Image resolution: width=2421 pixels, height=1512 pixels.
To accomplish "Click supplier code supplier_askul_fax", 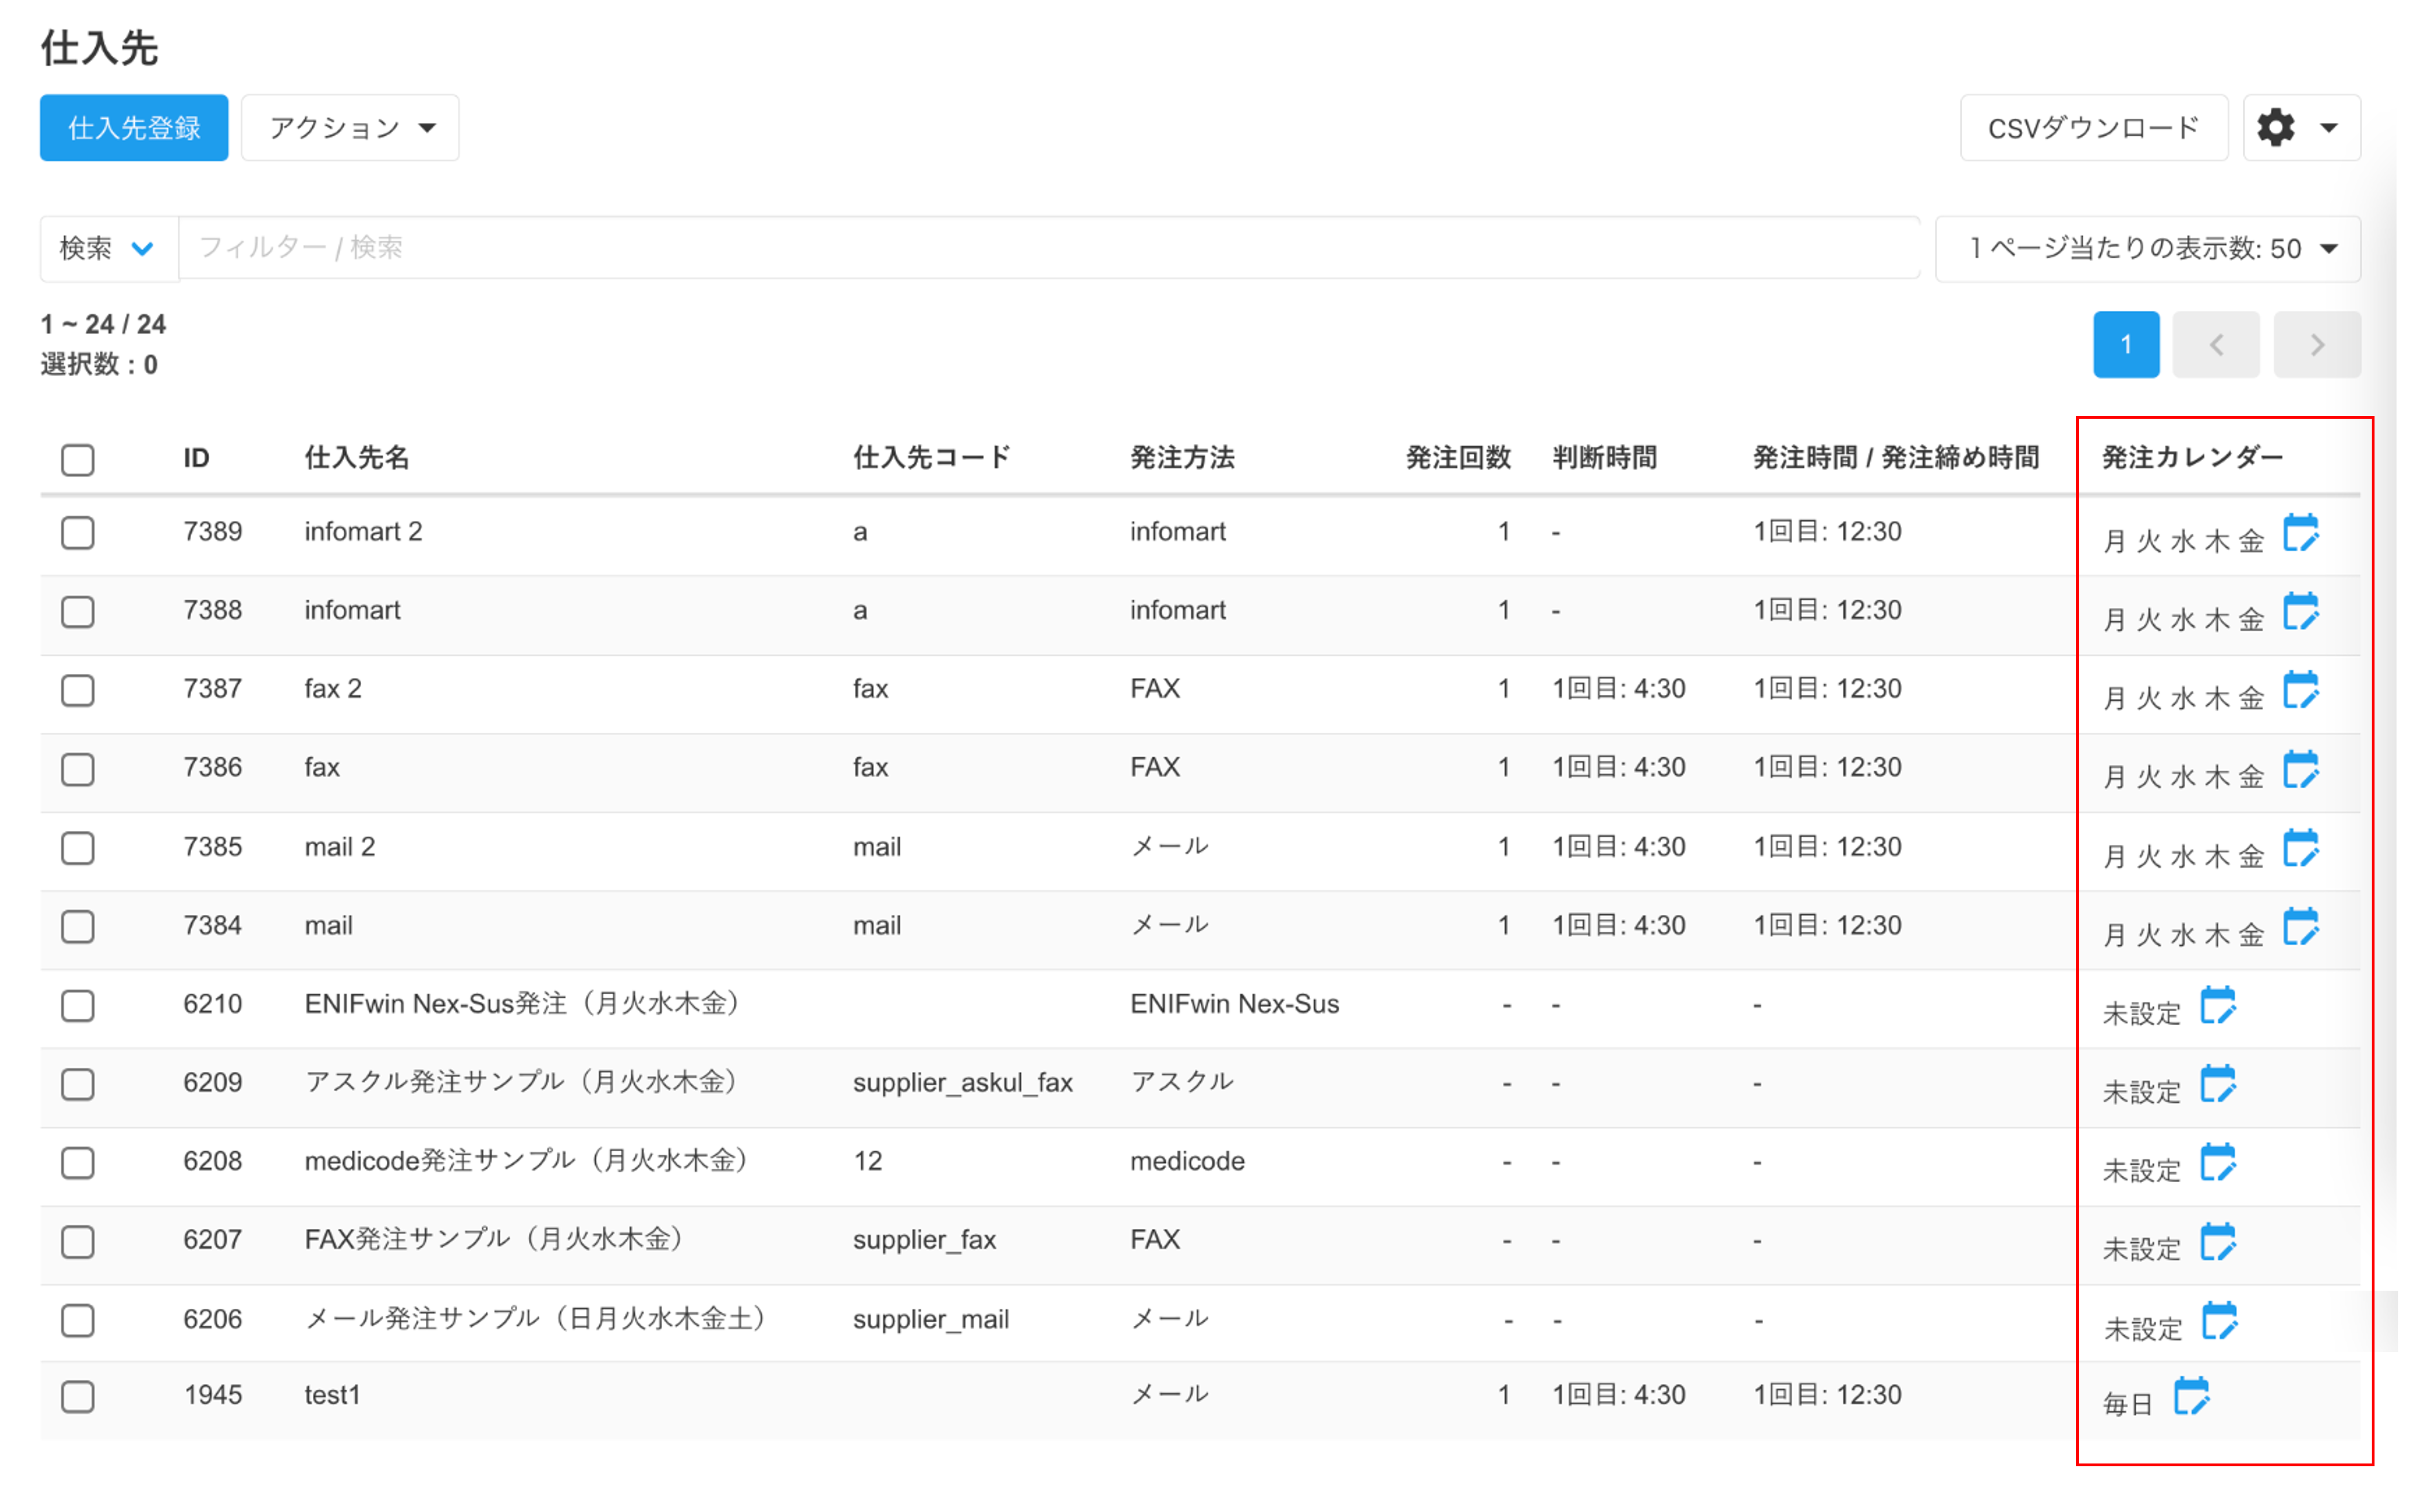I will (x=963, y=1083).
